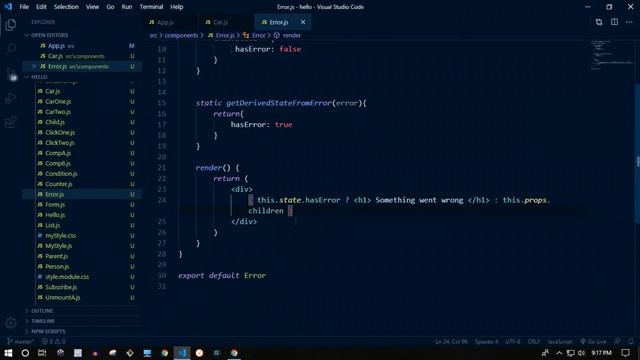Expand the Outline section
Image resolution: width=640 pixels, height=360 pixels.
click(x=82, y=311)
